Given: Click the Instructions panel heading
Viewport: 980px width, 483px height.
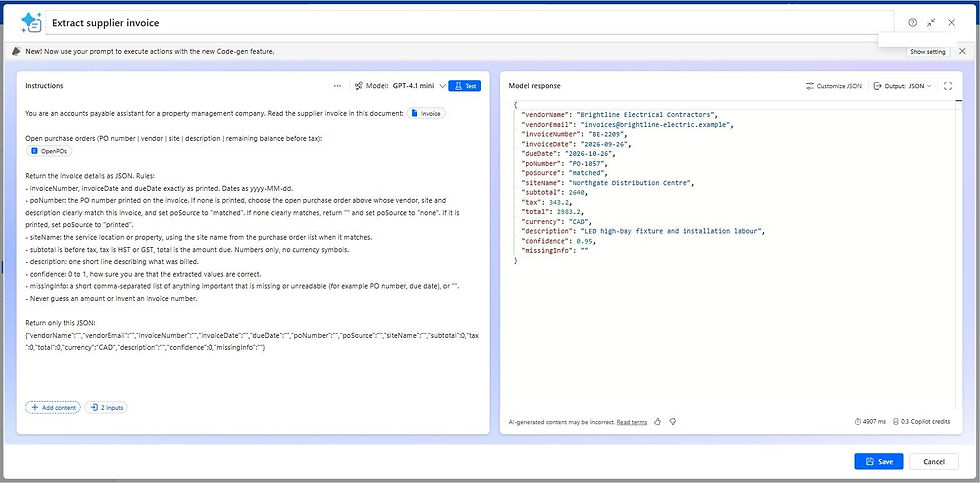Looking at the screenshot, I should (44, 86).
